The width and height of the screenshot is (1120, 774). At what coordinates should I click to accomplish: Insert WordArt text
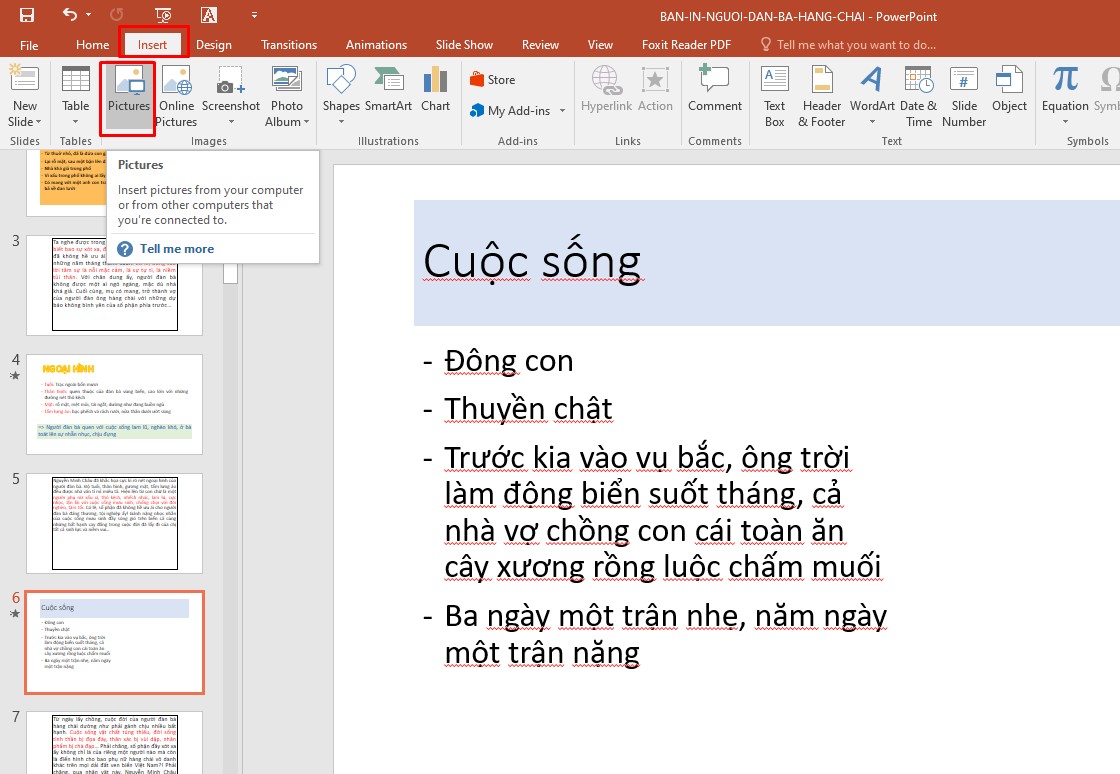(x=871, y=95)
